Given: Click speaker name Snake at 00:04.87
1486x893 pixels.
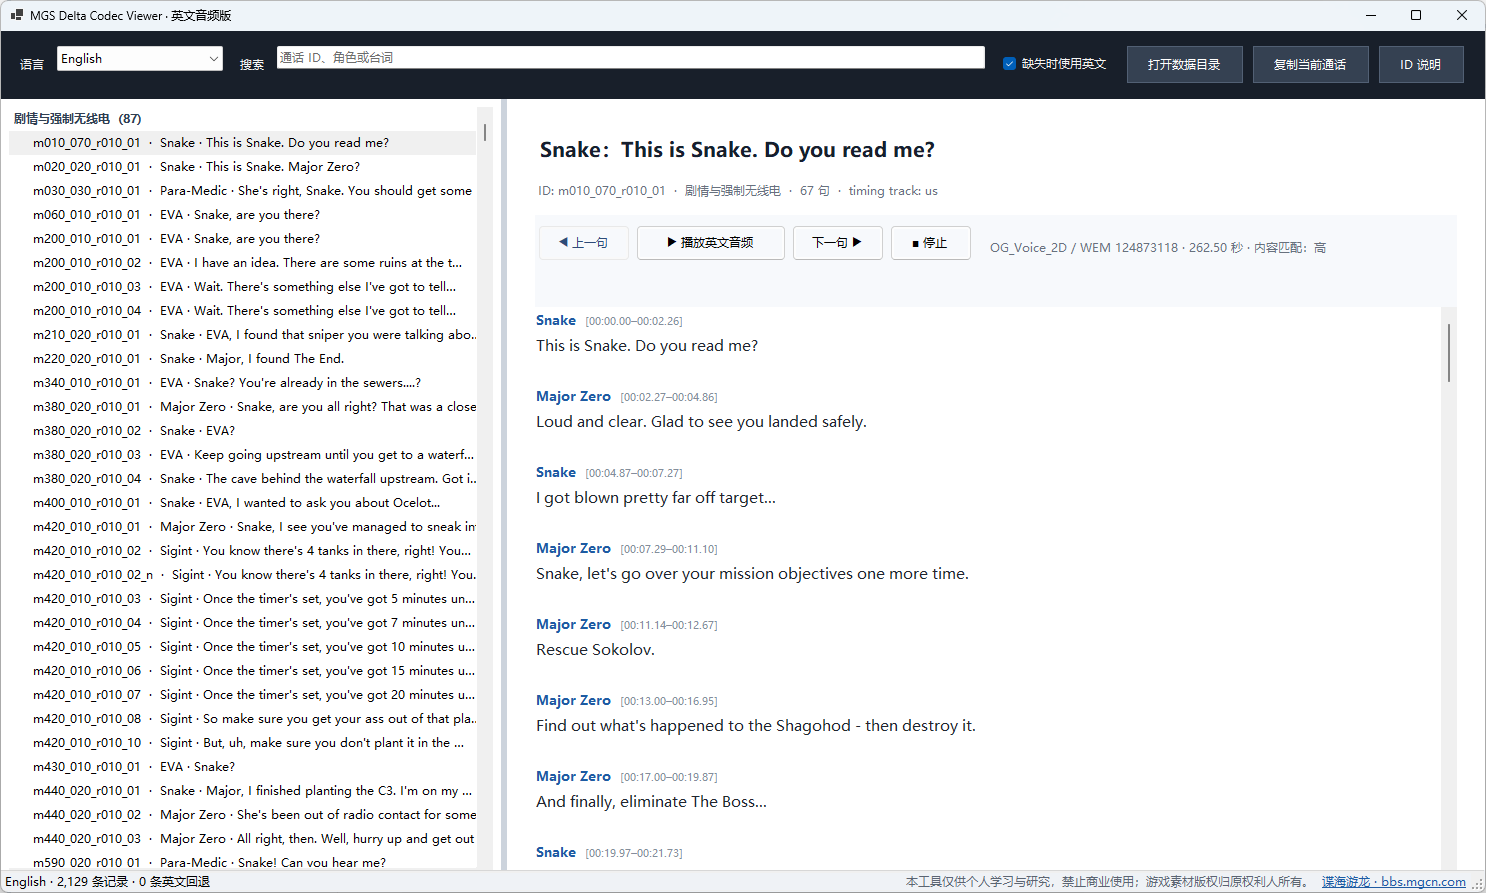Looking at the screenshot, I should coord(556,472).
